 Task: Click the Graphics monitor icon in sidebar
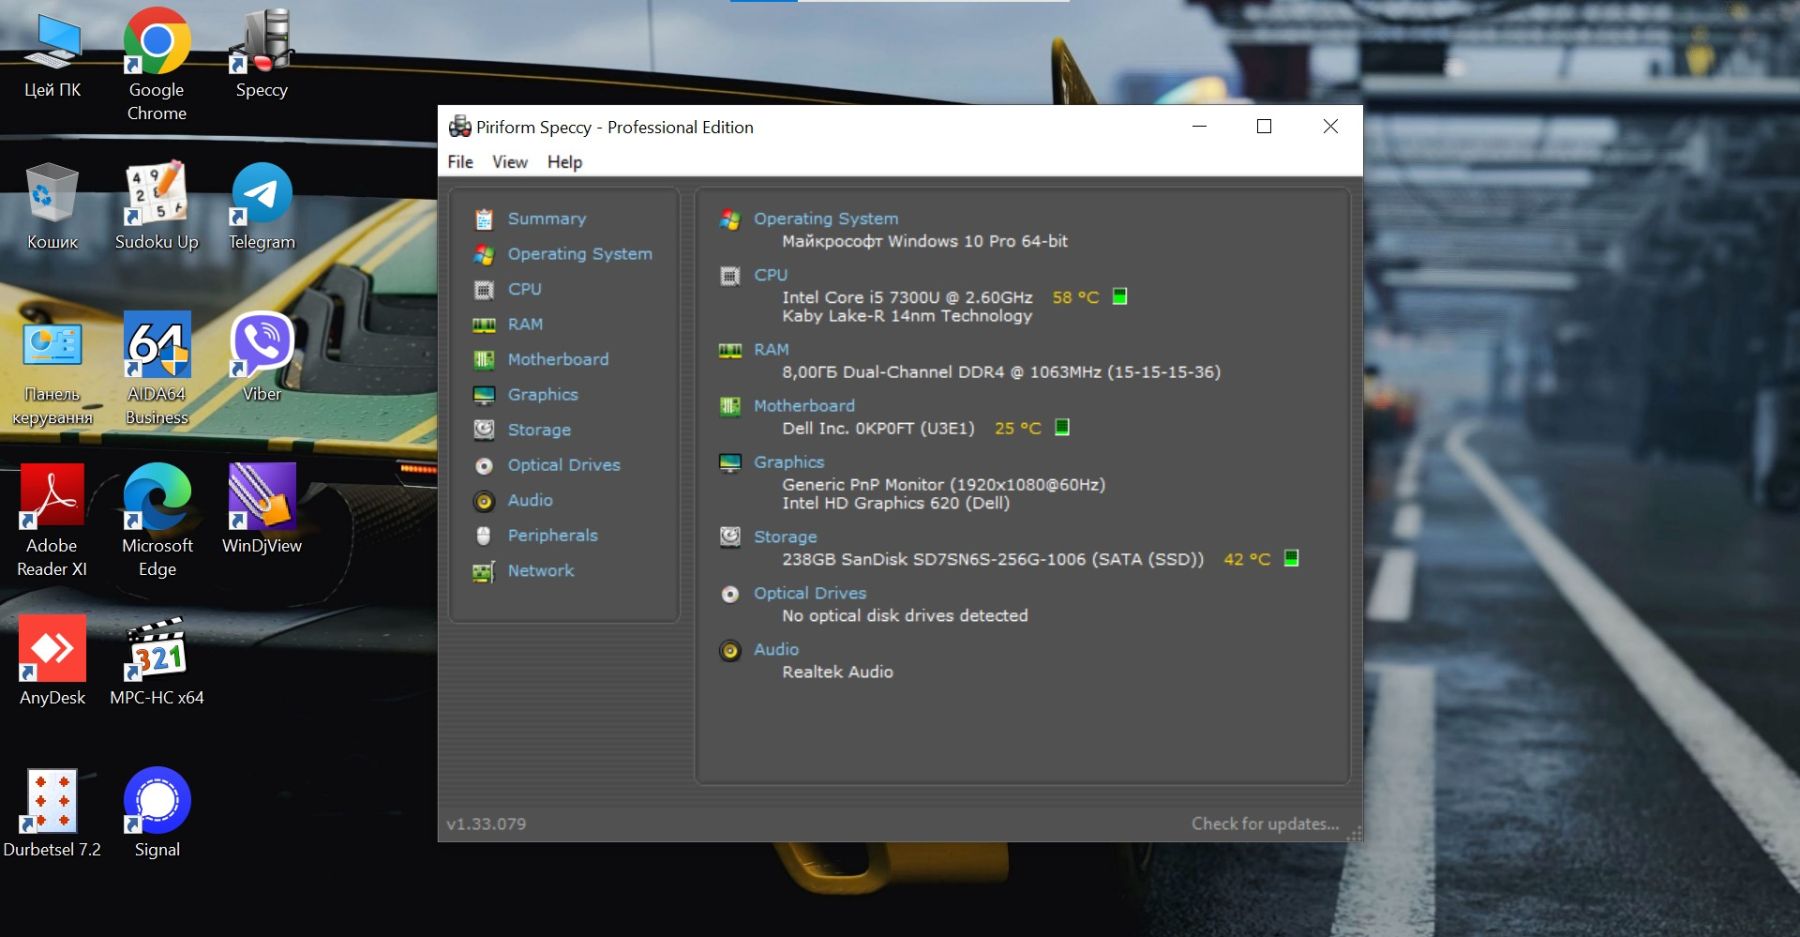484,394
